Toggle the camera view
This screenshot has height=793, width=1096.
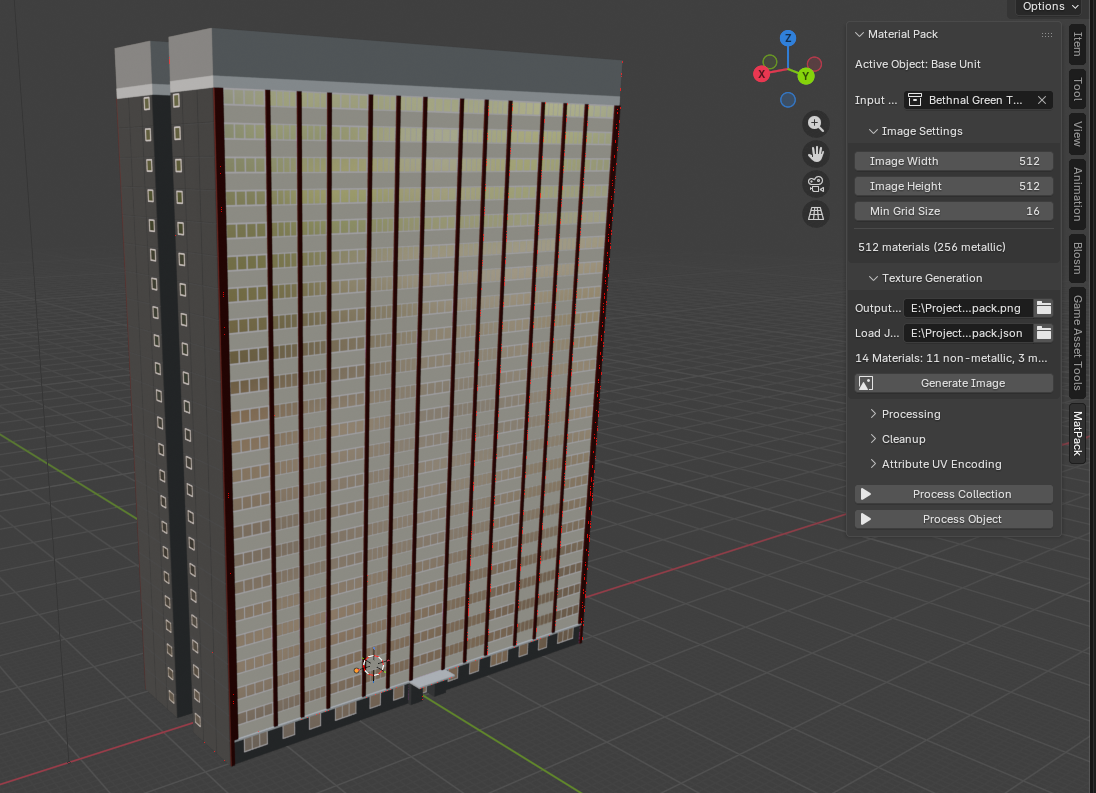coord(816,184)
